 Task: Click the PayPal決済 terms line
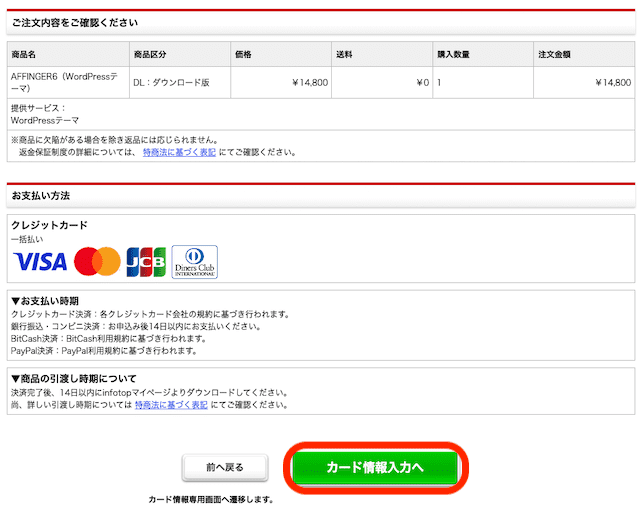click(104, 351)
